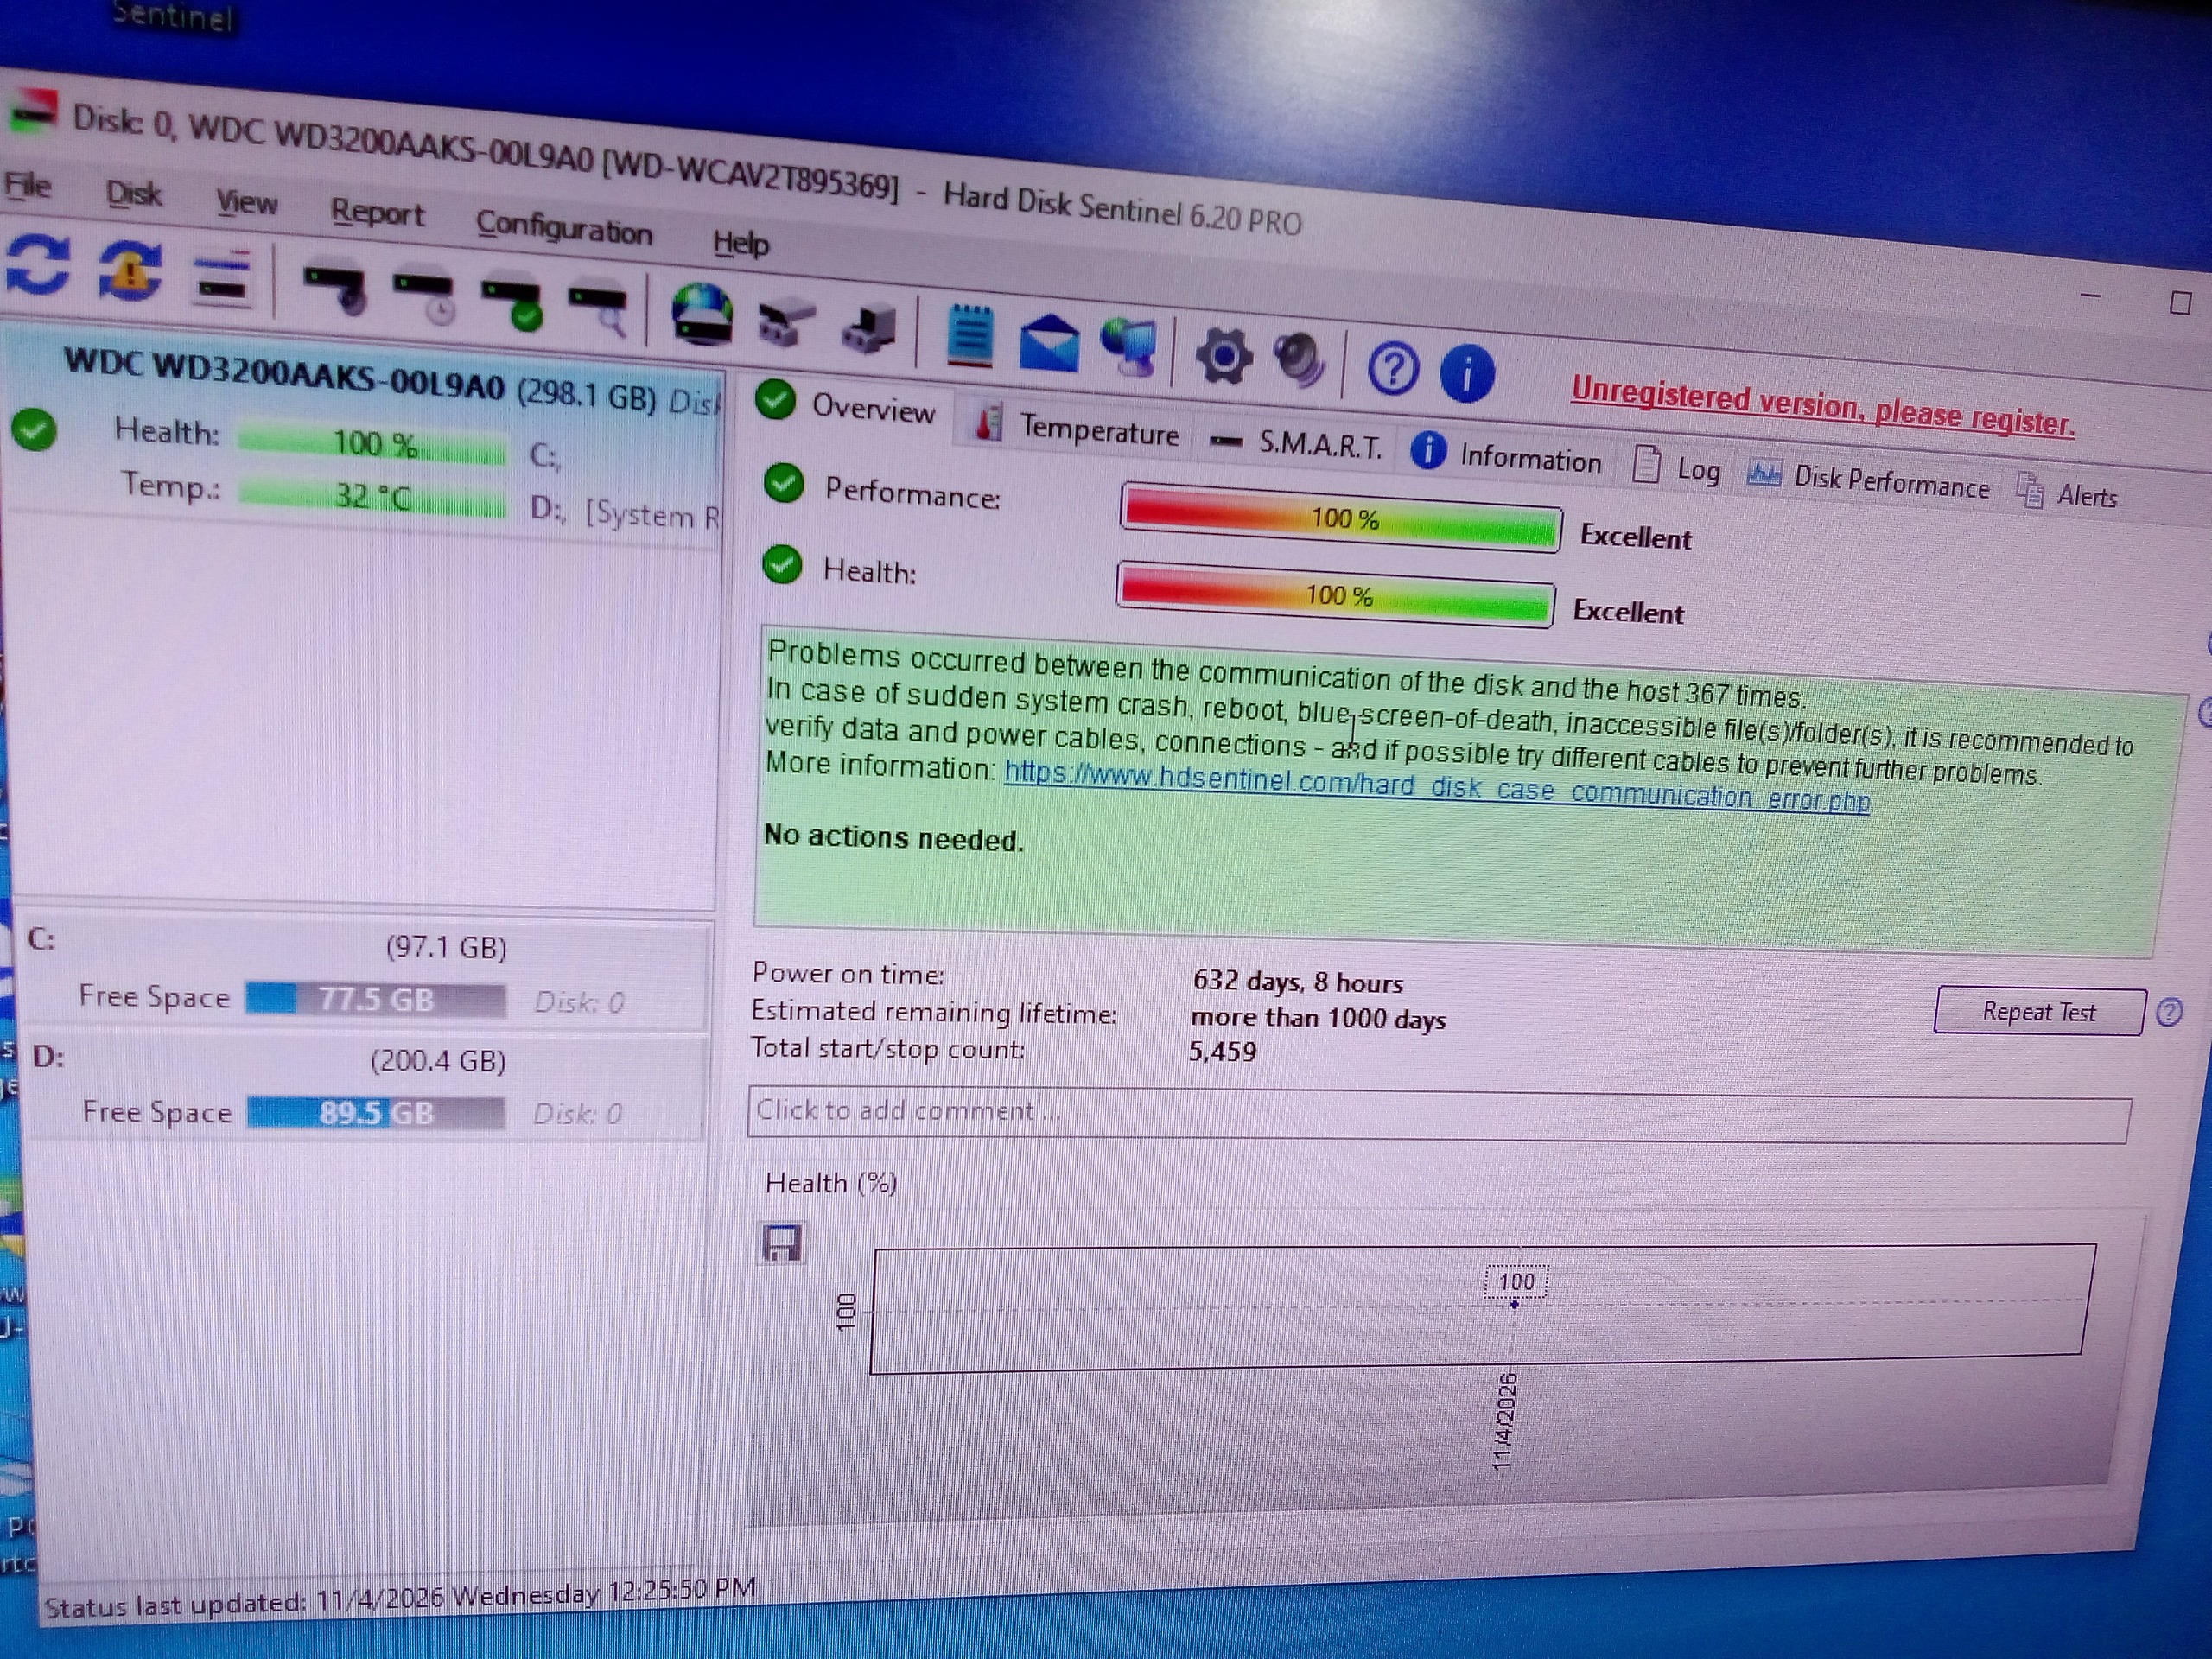Click the Temp. 32 °C bar
This screenshot has width=2212, height=1659.
point(372,496)
